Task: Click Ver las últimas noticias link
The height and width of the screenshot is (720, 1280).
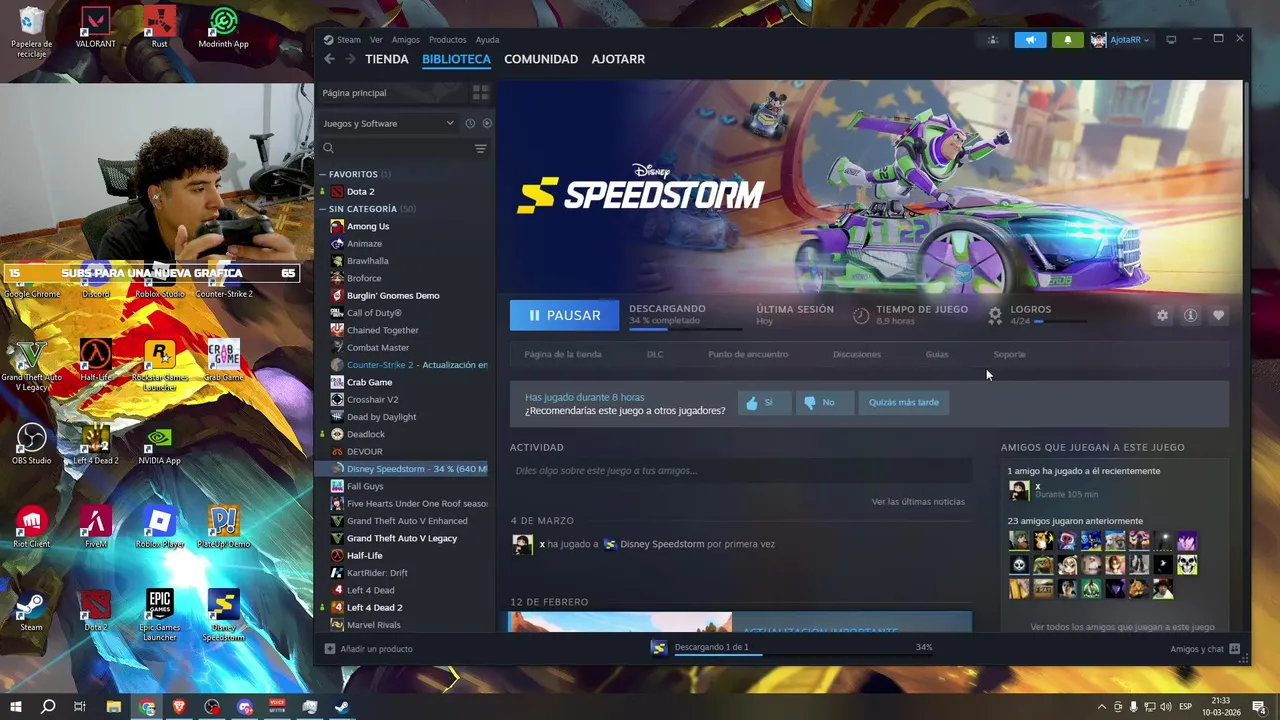Action: point(918,502)
